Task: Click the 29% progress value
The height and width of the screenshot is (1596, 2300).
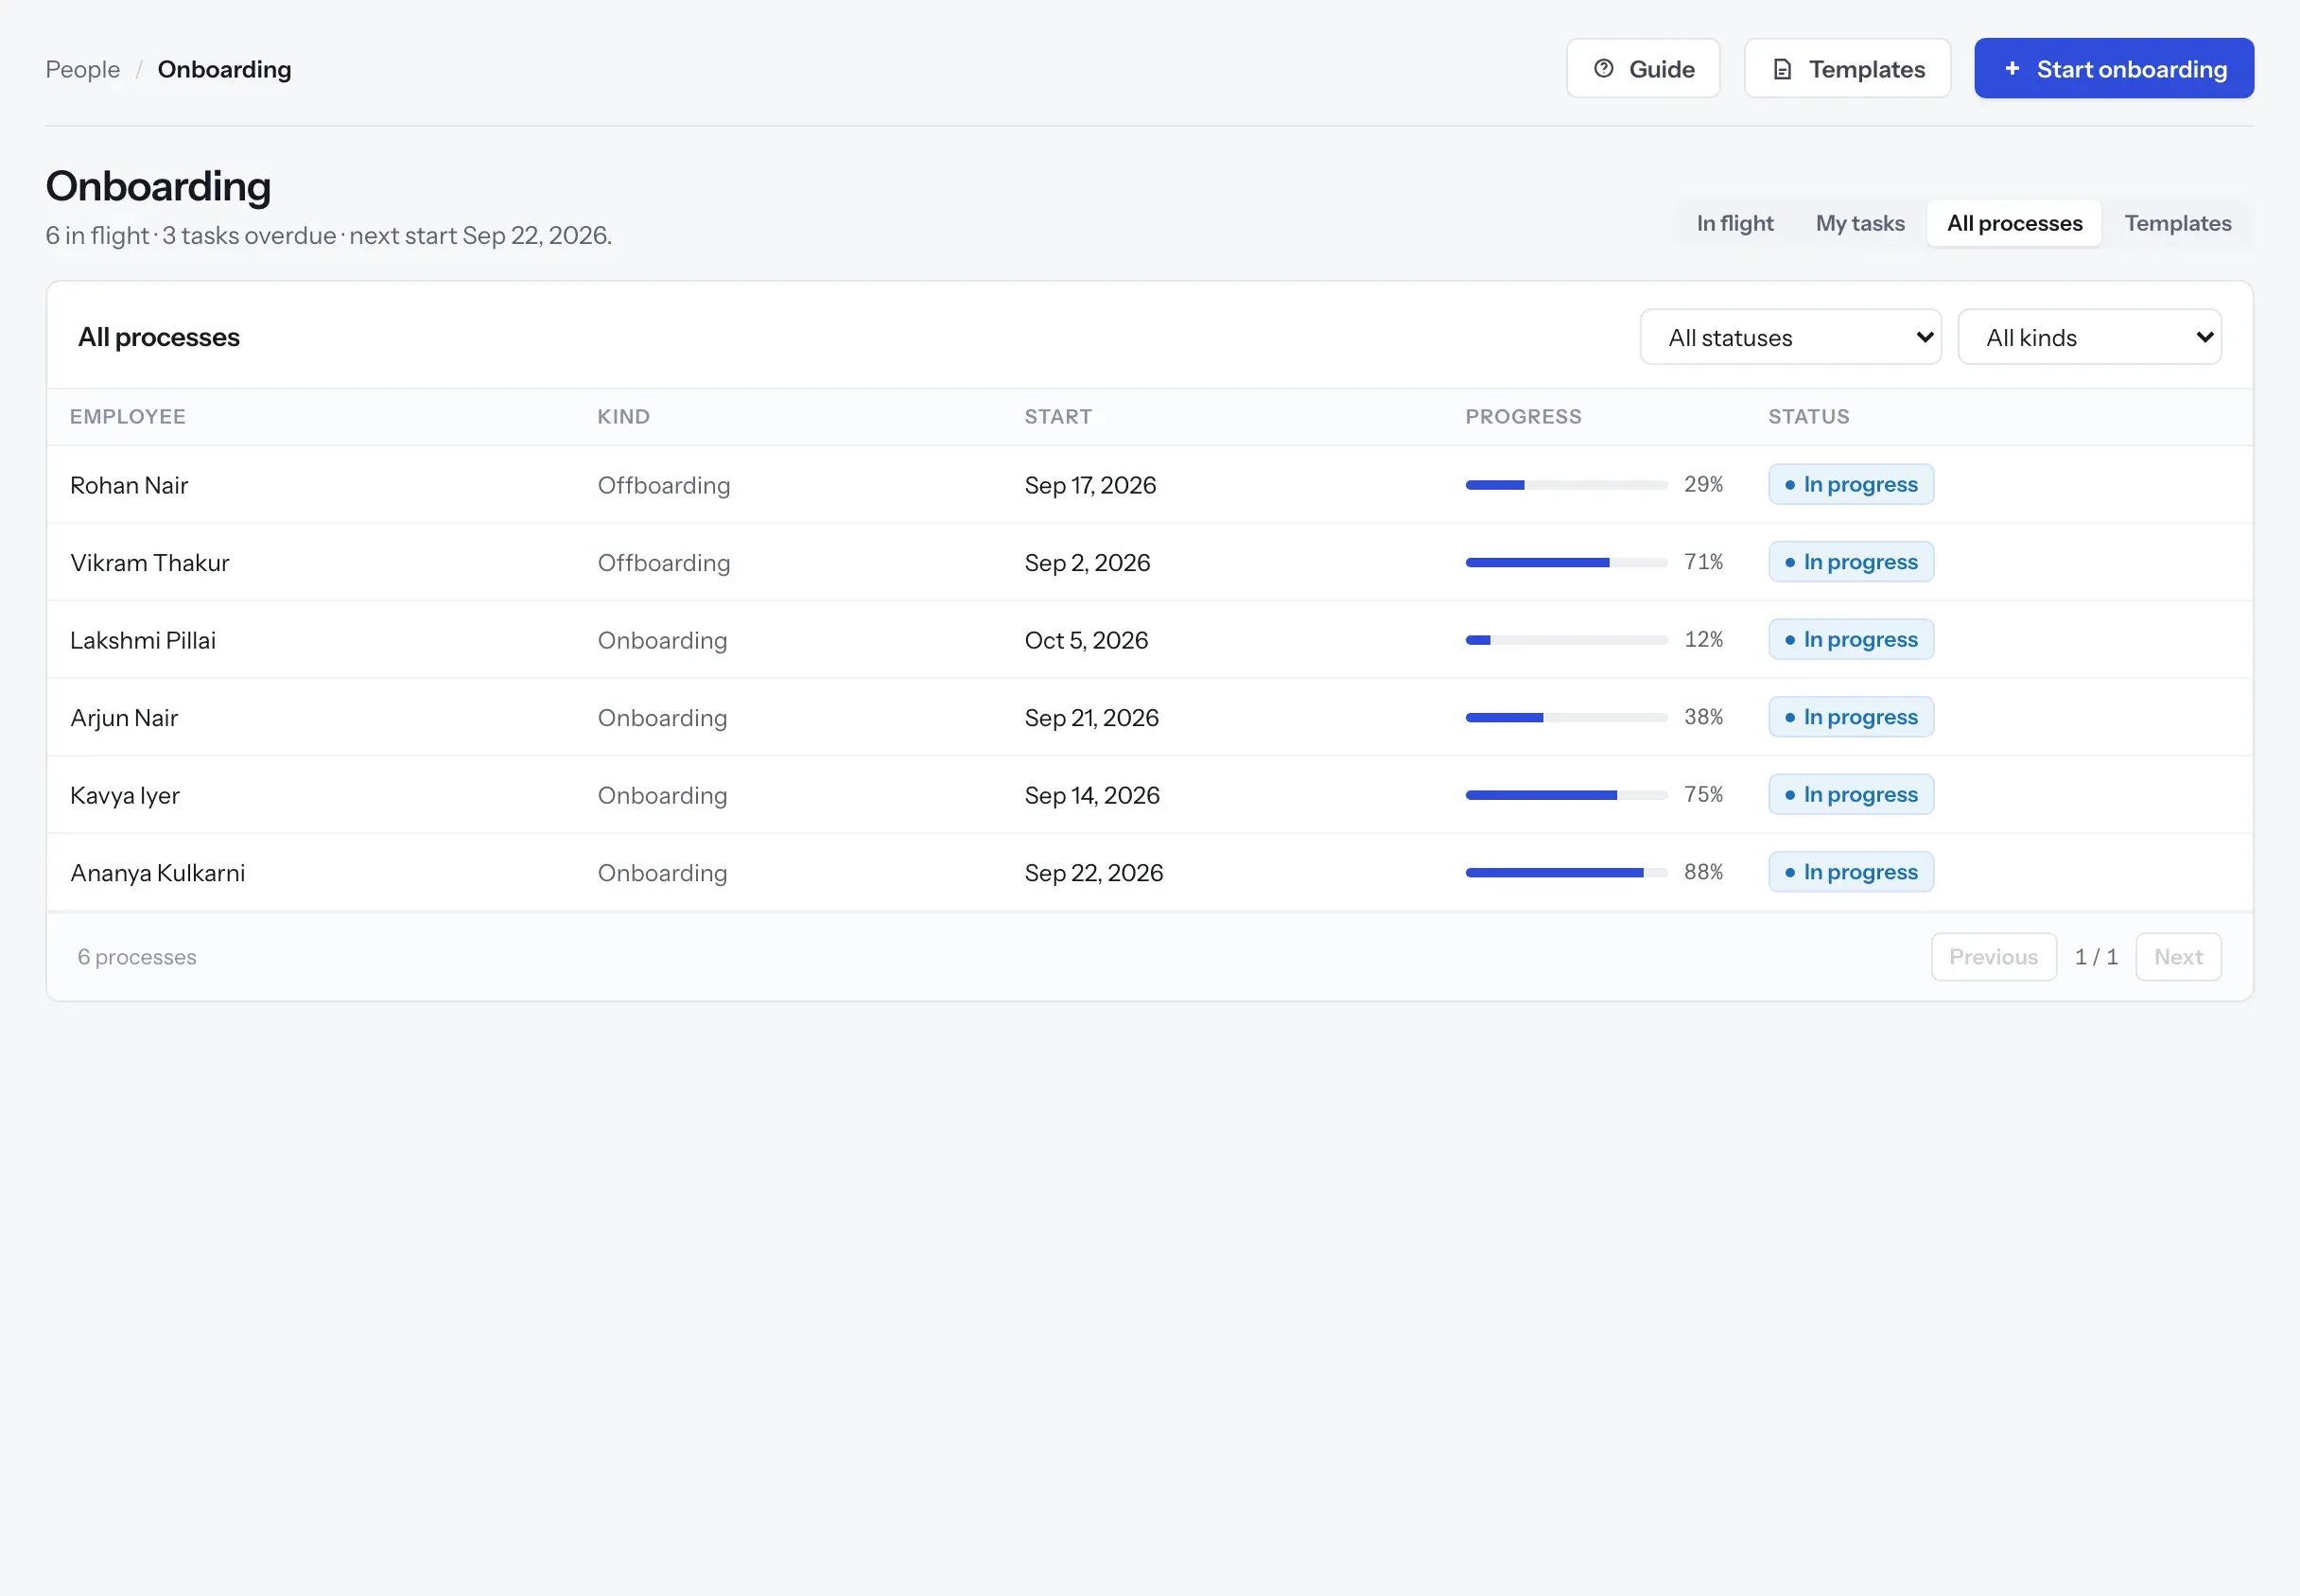Action: click(1703, 484)
